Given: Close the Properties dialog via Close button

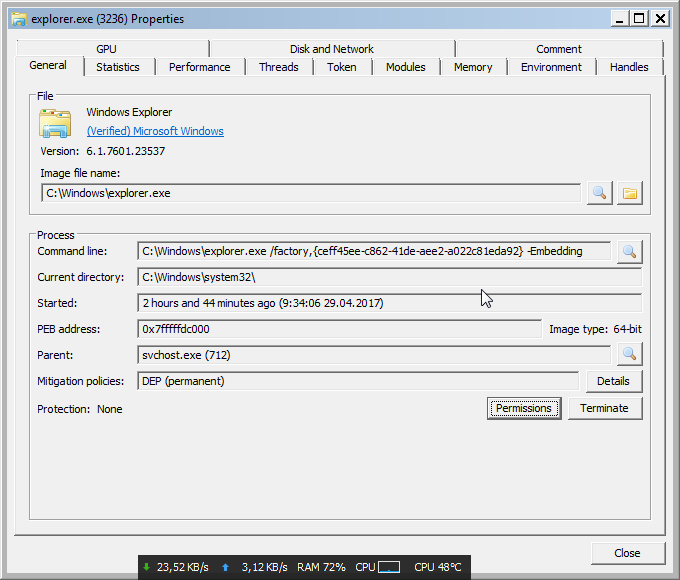Looking at the screenshot, I should [628, 553].
